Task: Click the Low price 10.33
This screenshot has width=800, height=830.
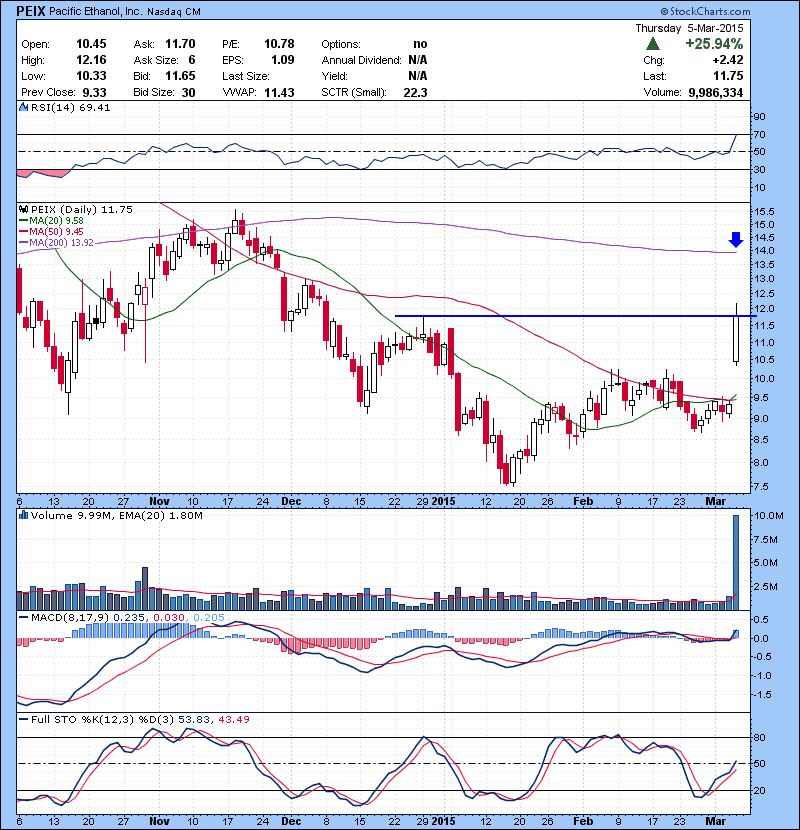Action: pos(91,76)
